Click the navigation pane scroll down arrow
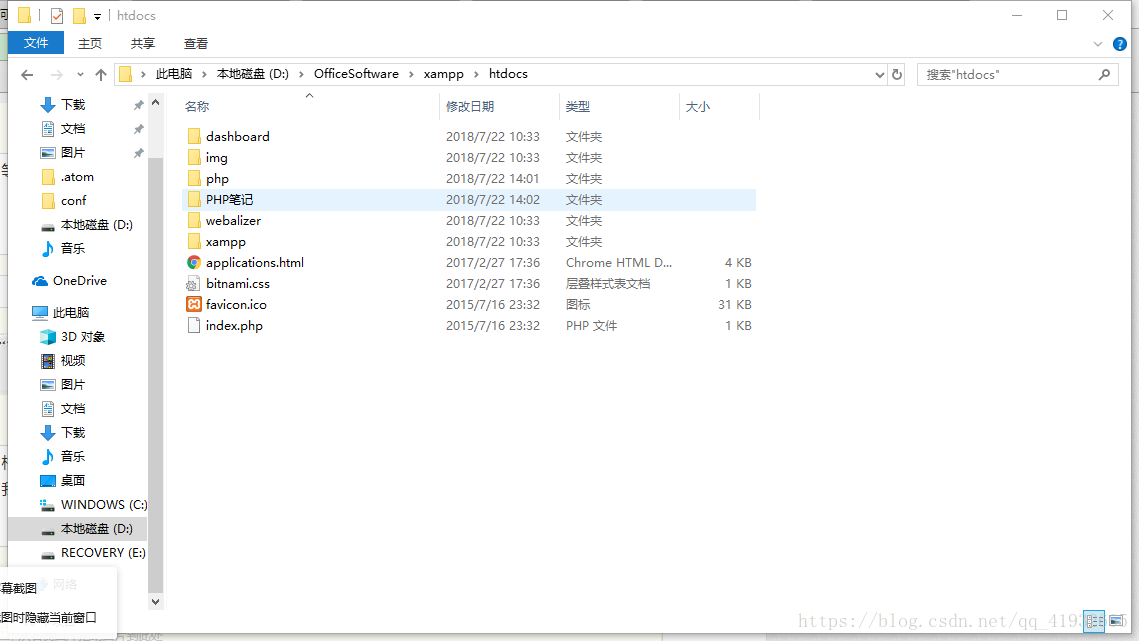 (x=155, y=601)
